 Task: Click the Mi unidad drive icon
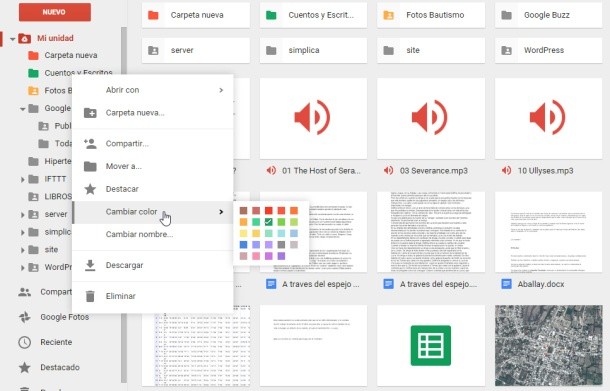pos(25,38)
